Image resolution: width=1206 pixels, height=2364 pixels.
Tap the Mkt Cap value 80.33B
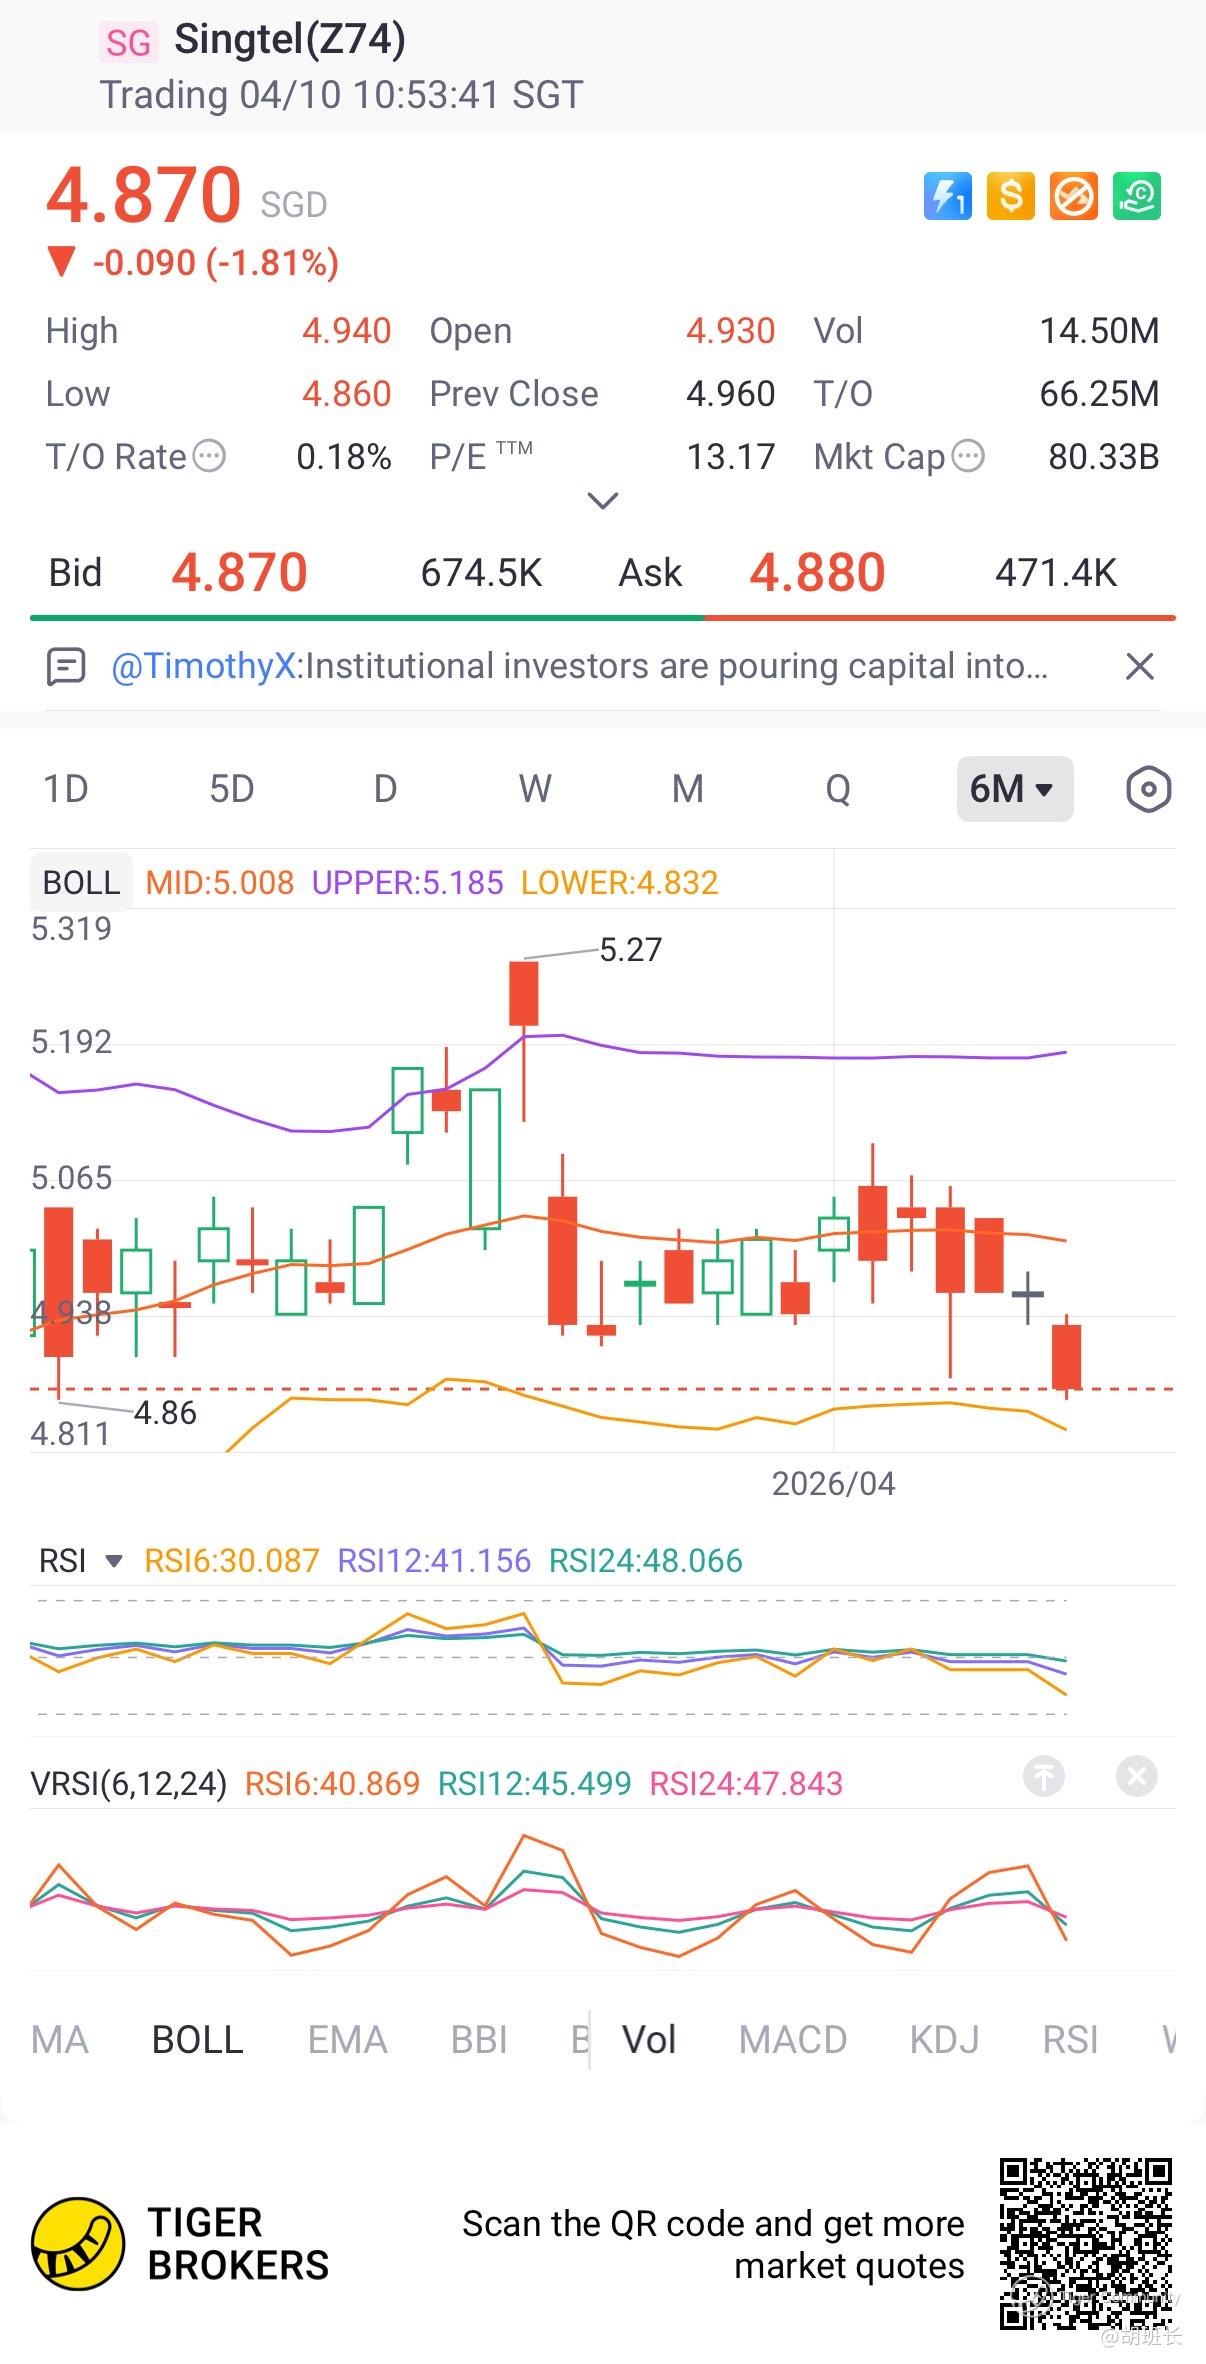tap(1103, 457)
